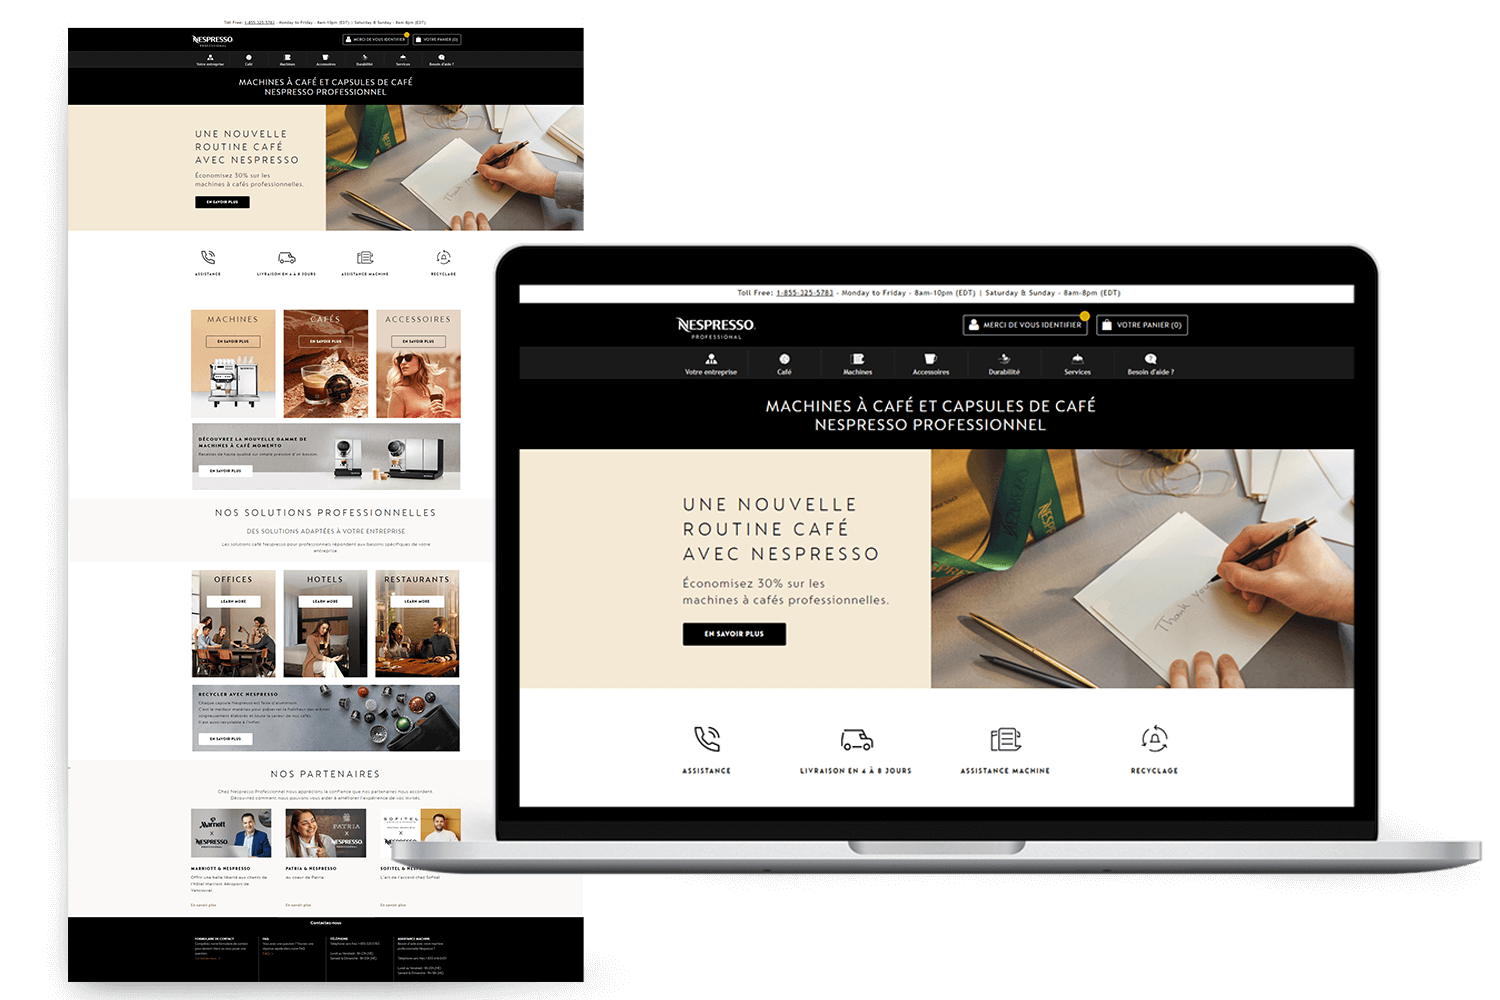Viewport: 1500px width, 1000px height.
Task: Click the Livraison en 4 à 8 jours truck icon in laptop view
Action: coord(857,740)
